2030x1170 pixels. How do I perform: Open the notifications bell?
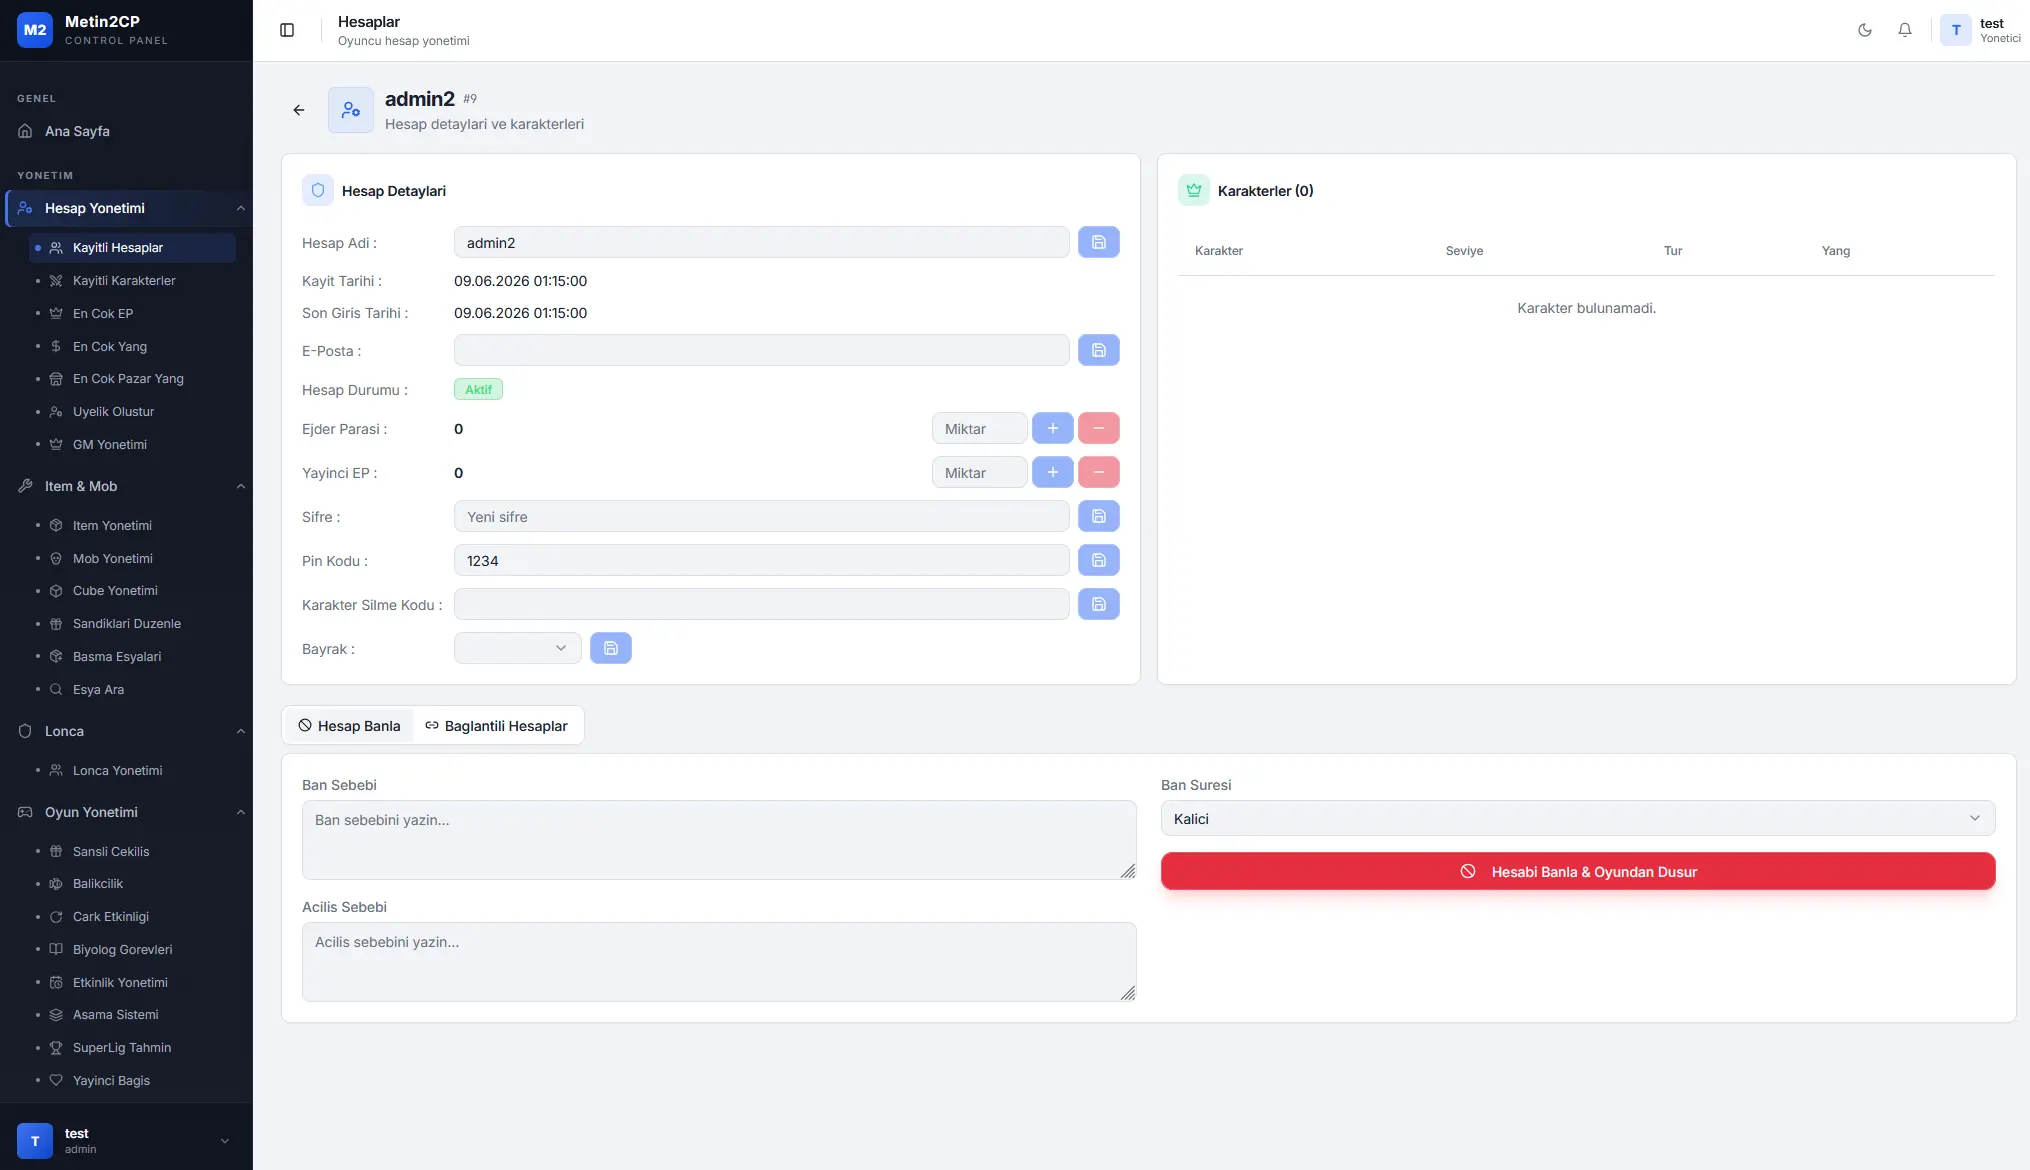[x=1905, y=30]
